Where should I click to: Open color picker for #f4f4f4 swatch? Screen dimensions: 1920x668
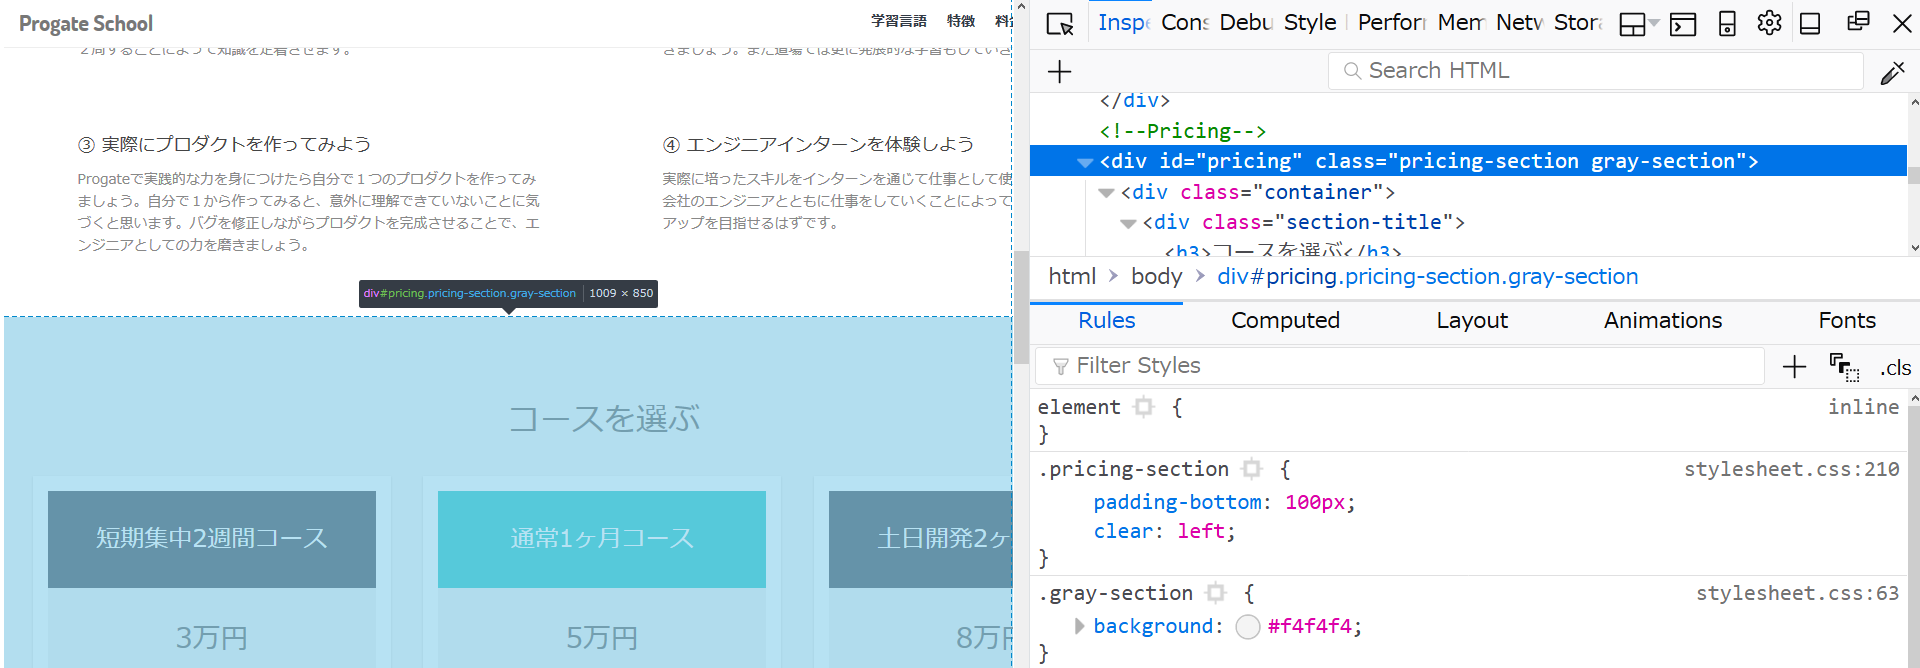pyautogui.click(x=1248, y=626)
